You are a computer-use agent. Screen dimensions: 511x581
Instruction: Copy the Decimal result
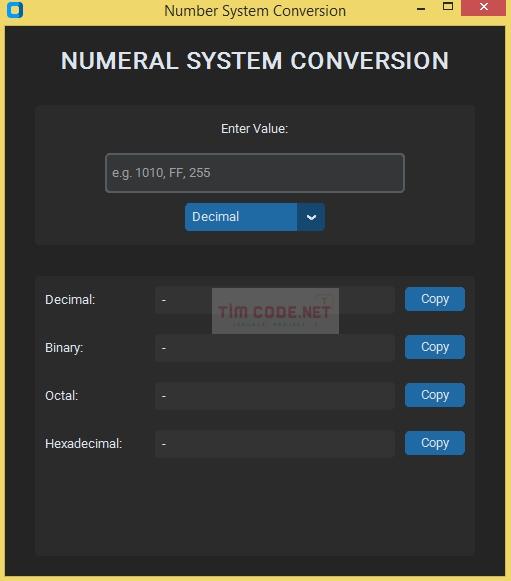(435, 299)
